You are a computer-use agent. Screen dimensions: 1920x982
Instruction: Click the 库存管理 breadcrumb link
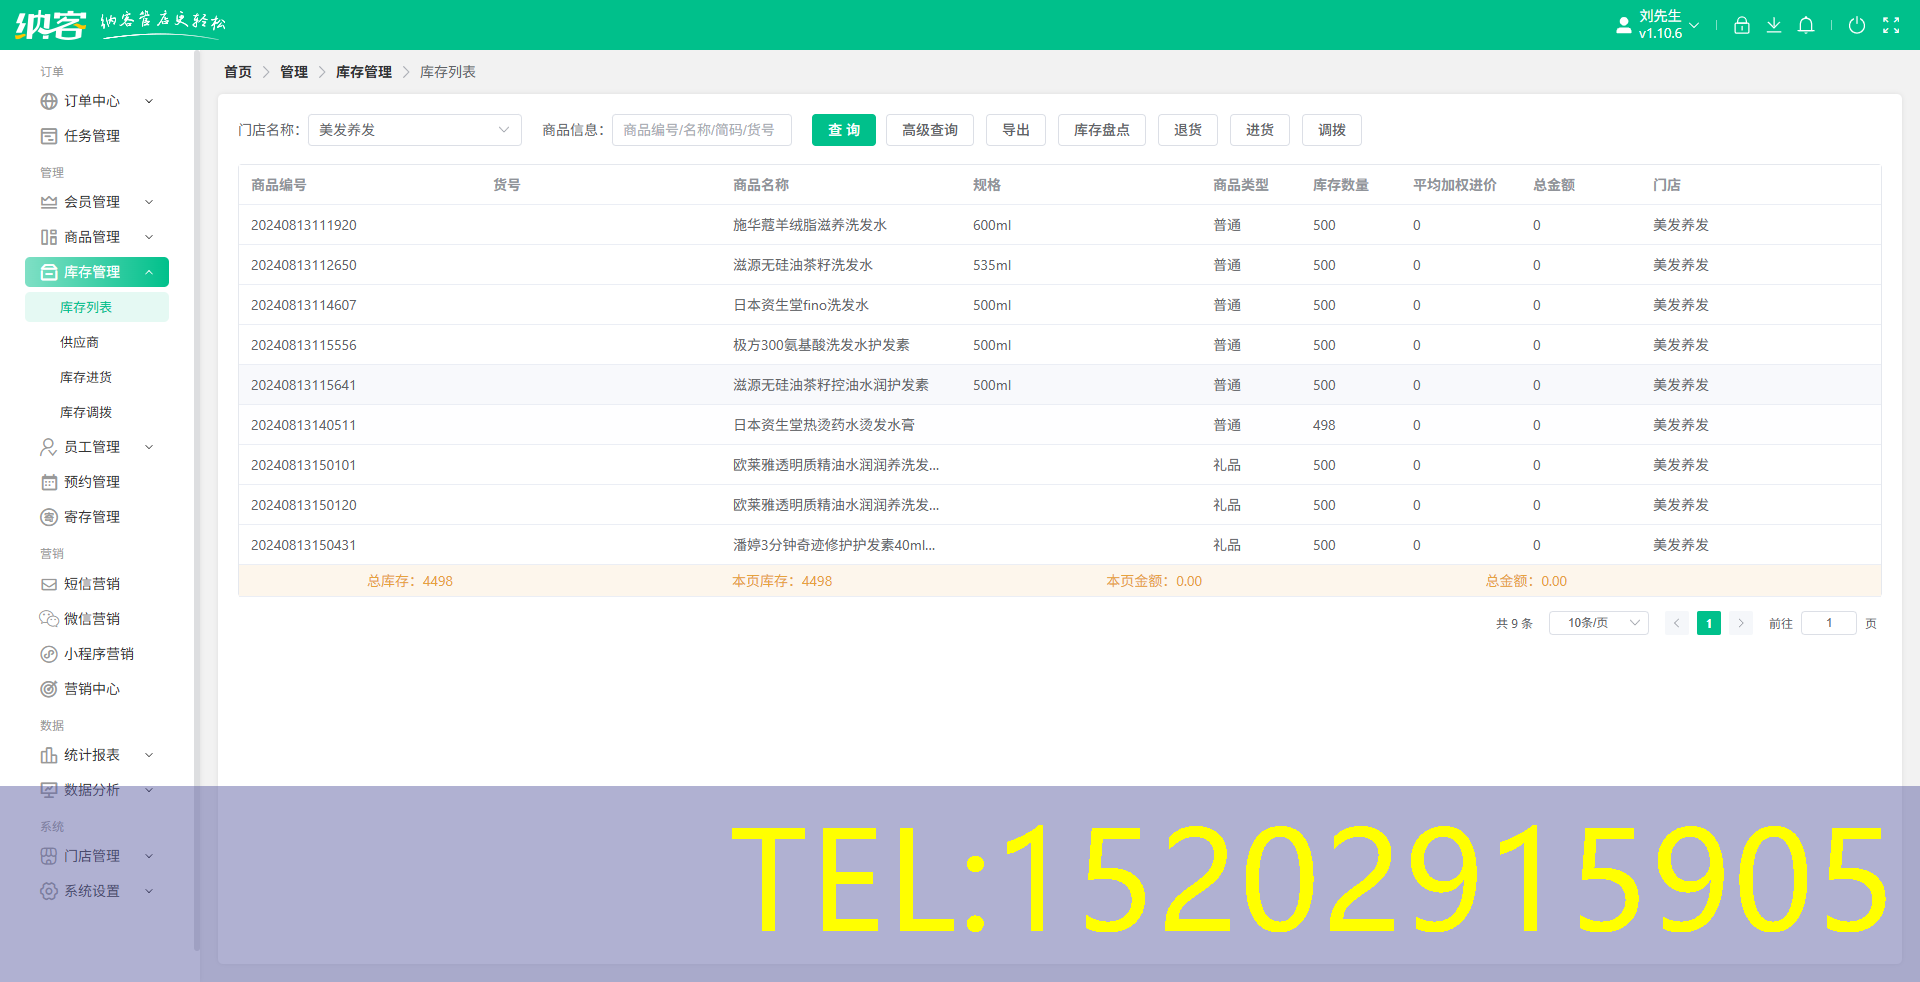364,72
